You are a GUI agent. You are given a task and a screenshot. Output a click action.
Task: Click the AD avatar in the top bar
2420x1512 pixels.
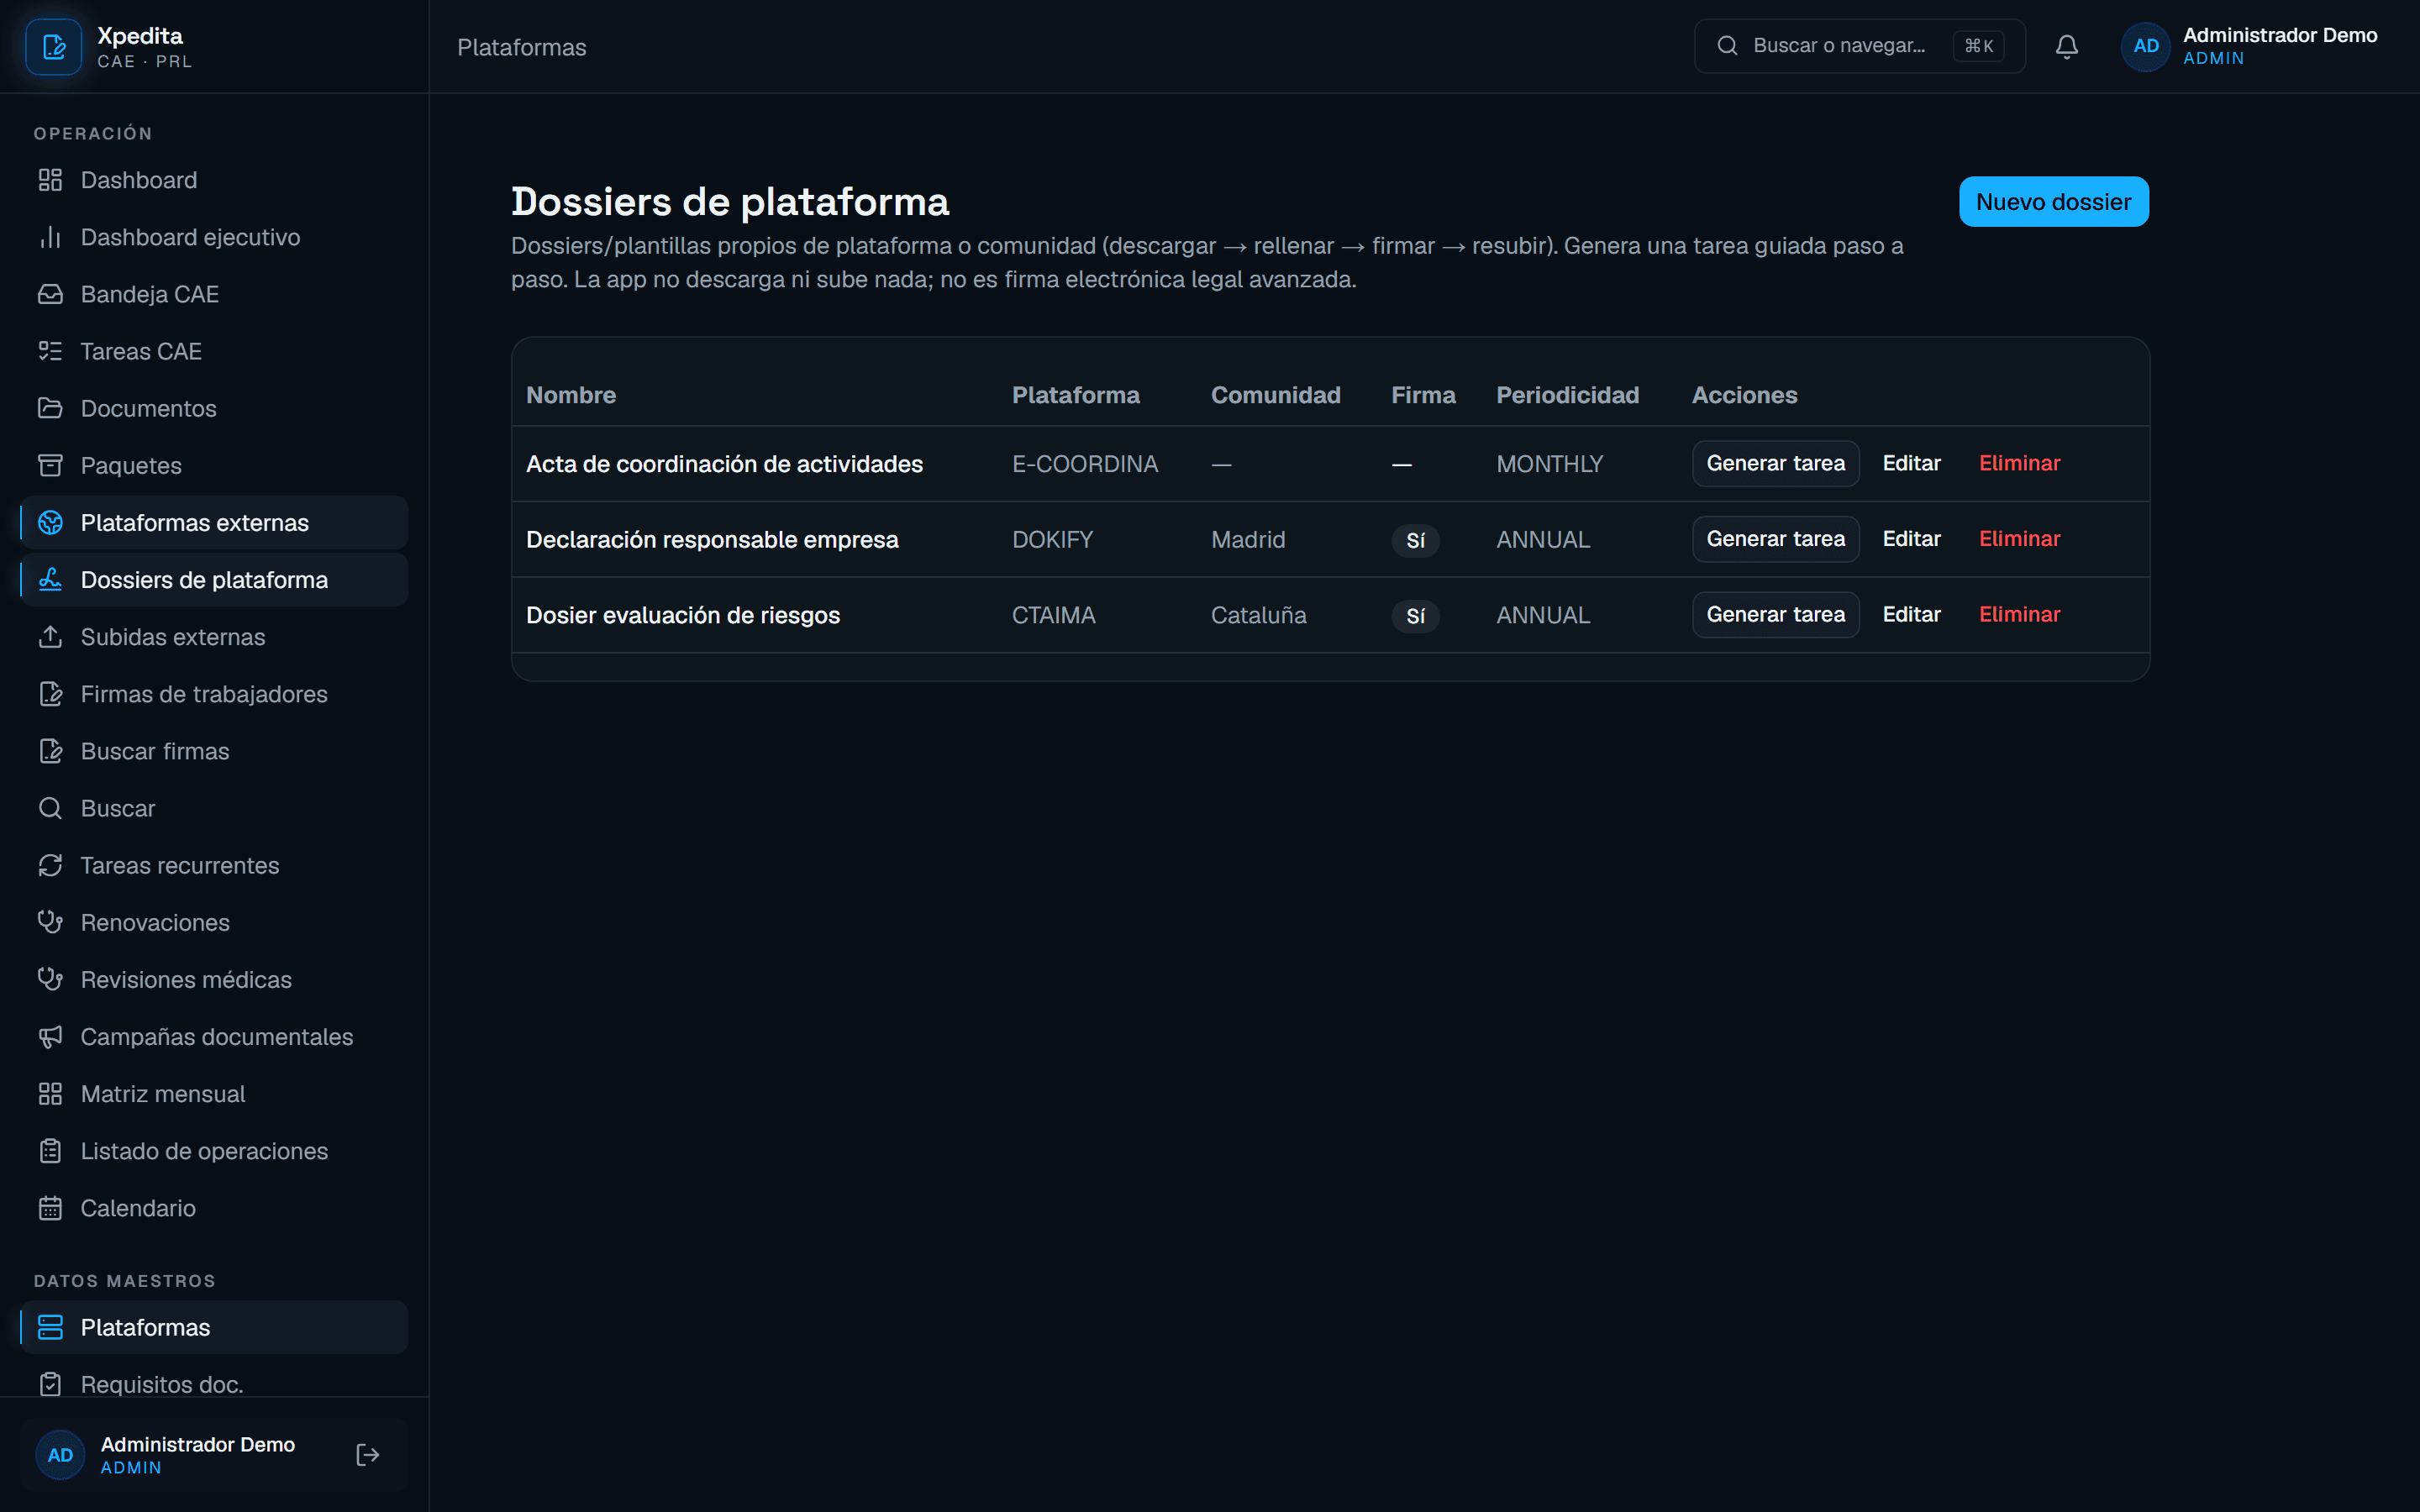[x=2145, y=46]
